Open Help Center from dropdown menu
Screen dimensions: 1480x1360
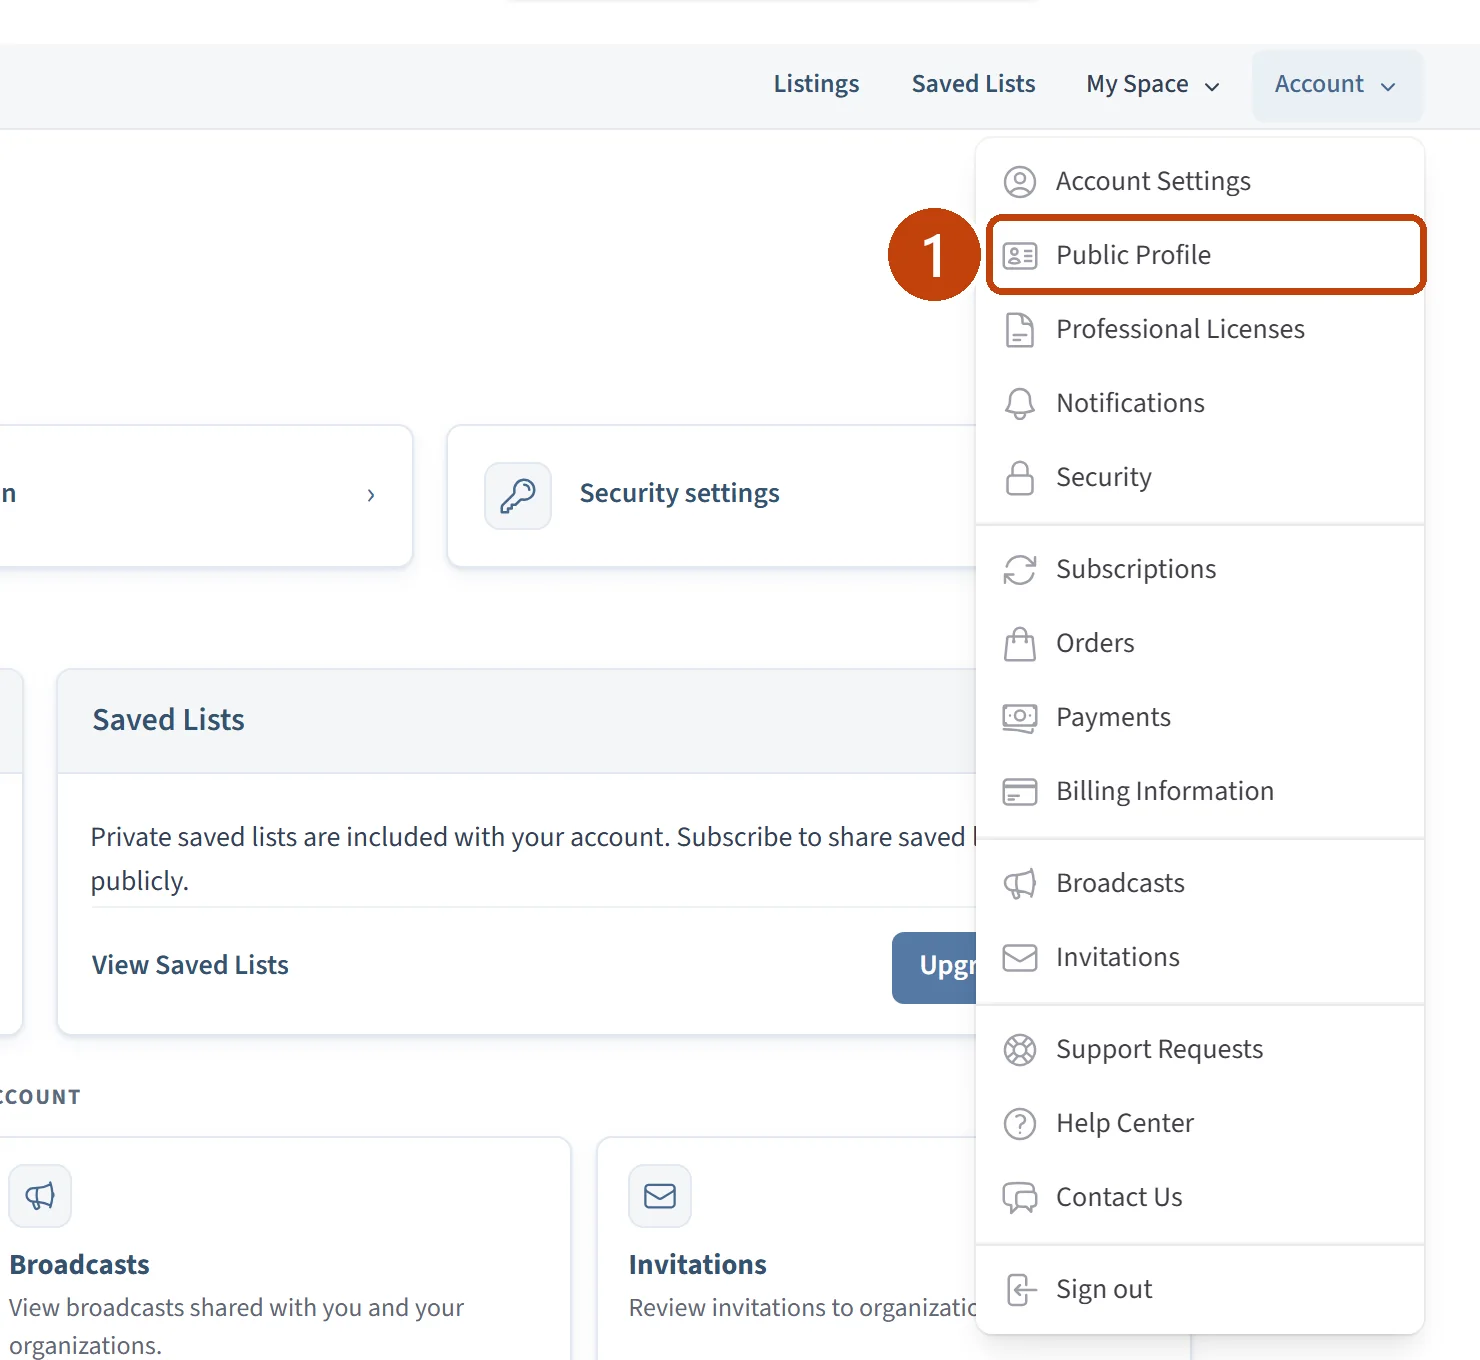[1200, 1124]
